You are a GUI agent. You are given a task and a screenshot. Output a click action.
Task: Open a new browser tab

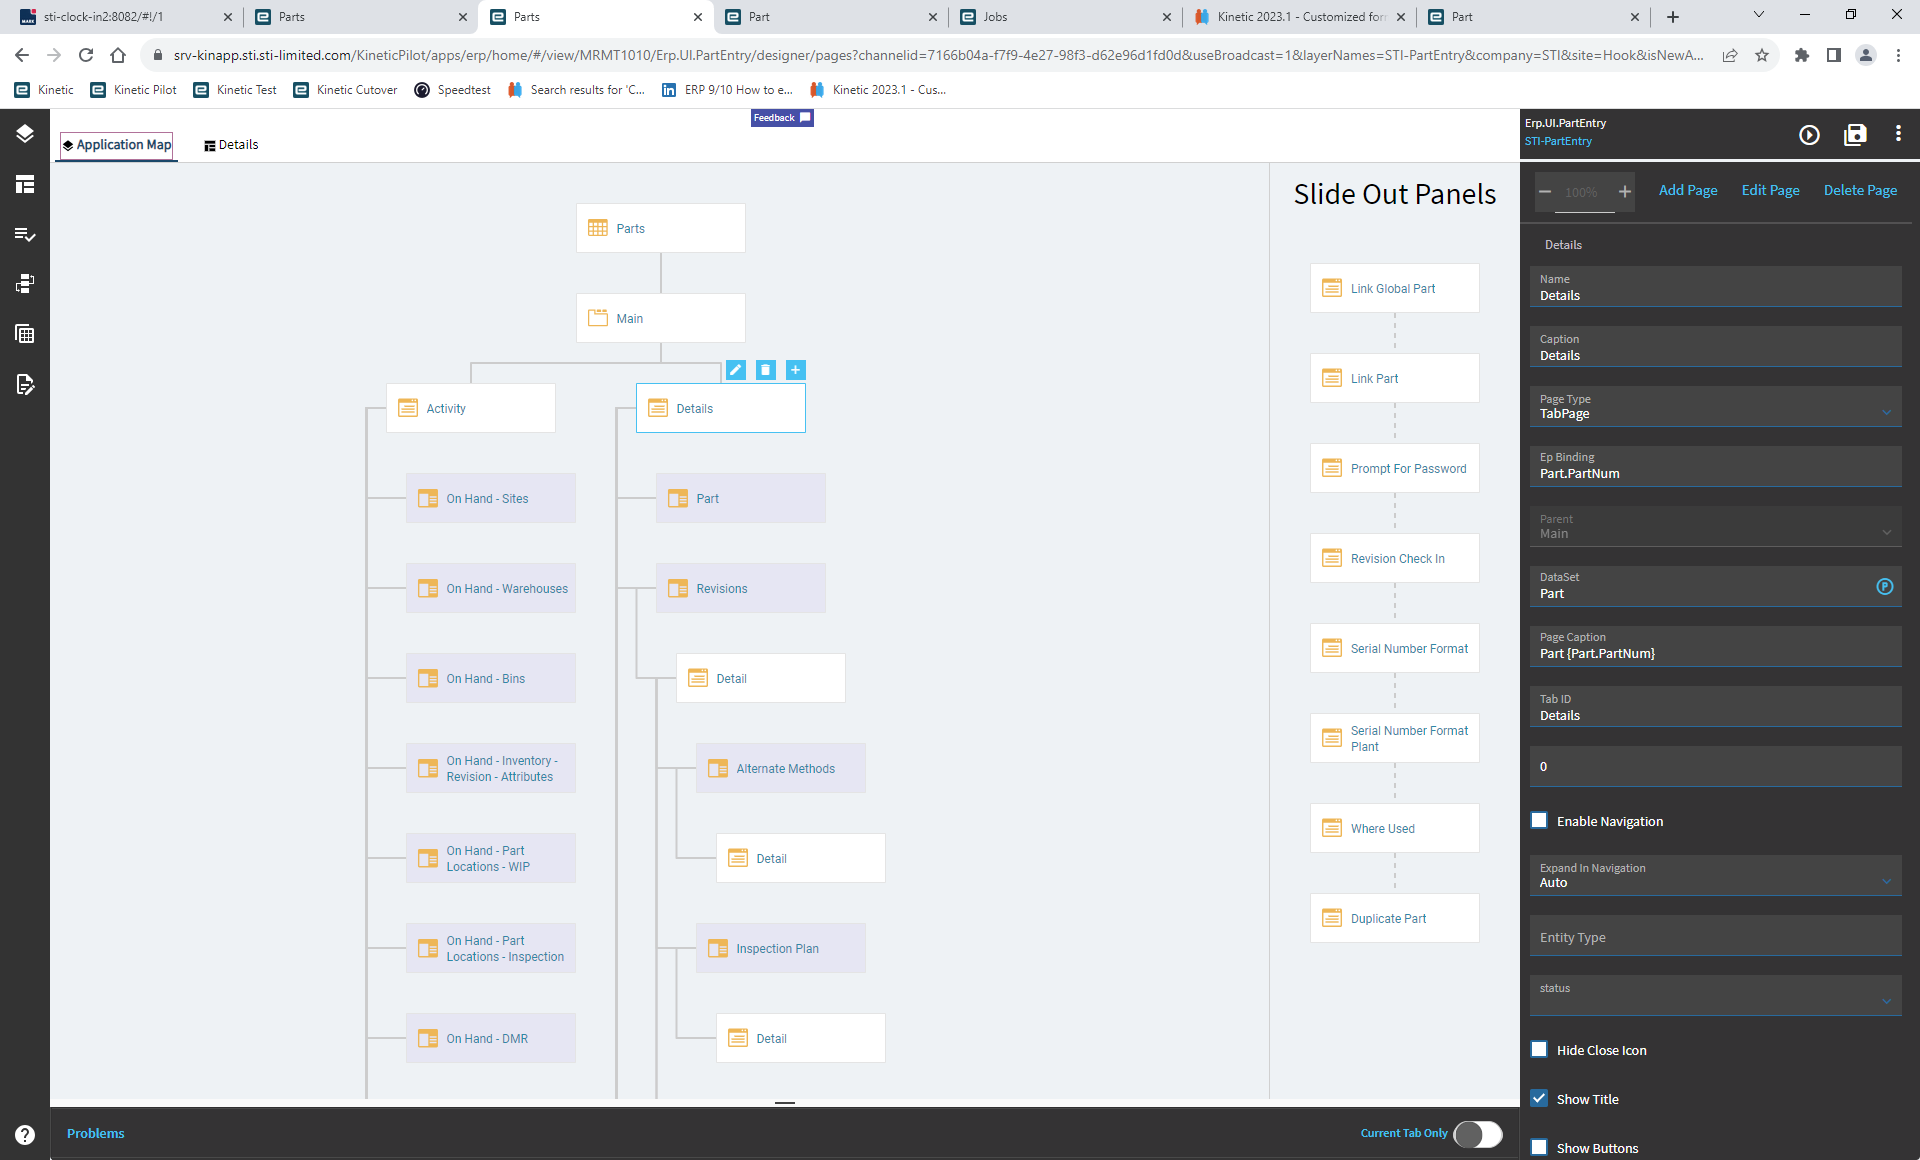tap(1673, 17)
